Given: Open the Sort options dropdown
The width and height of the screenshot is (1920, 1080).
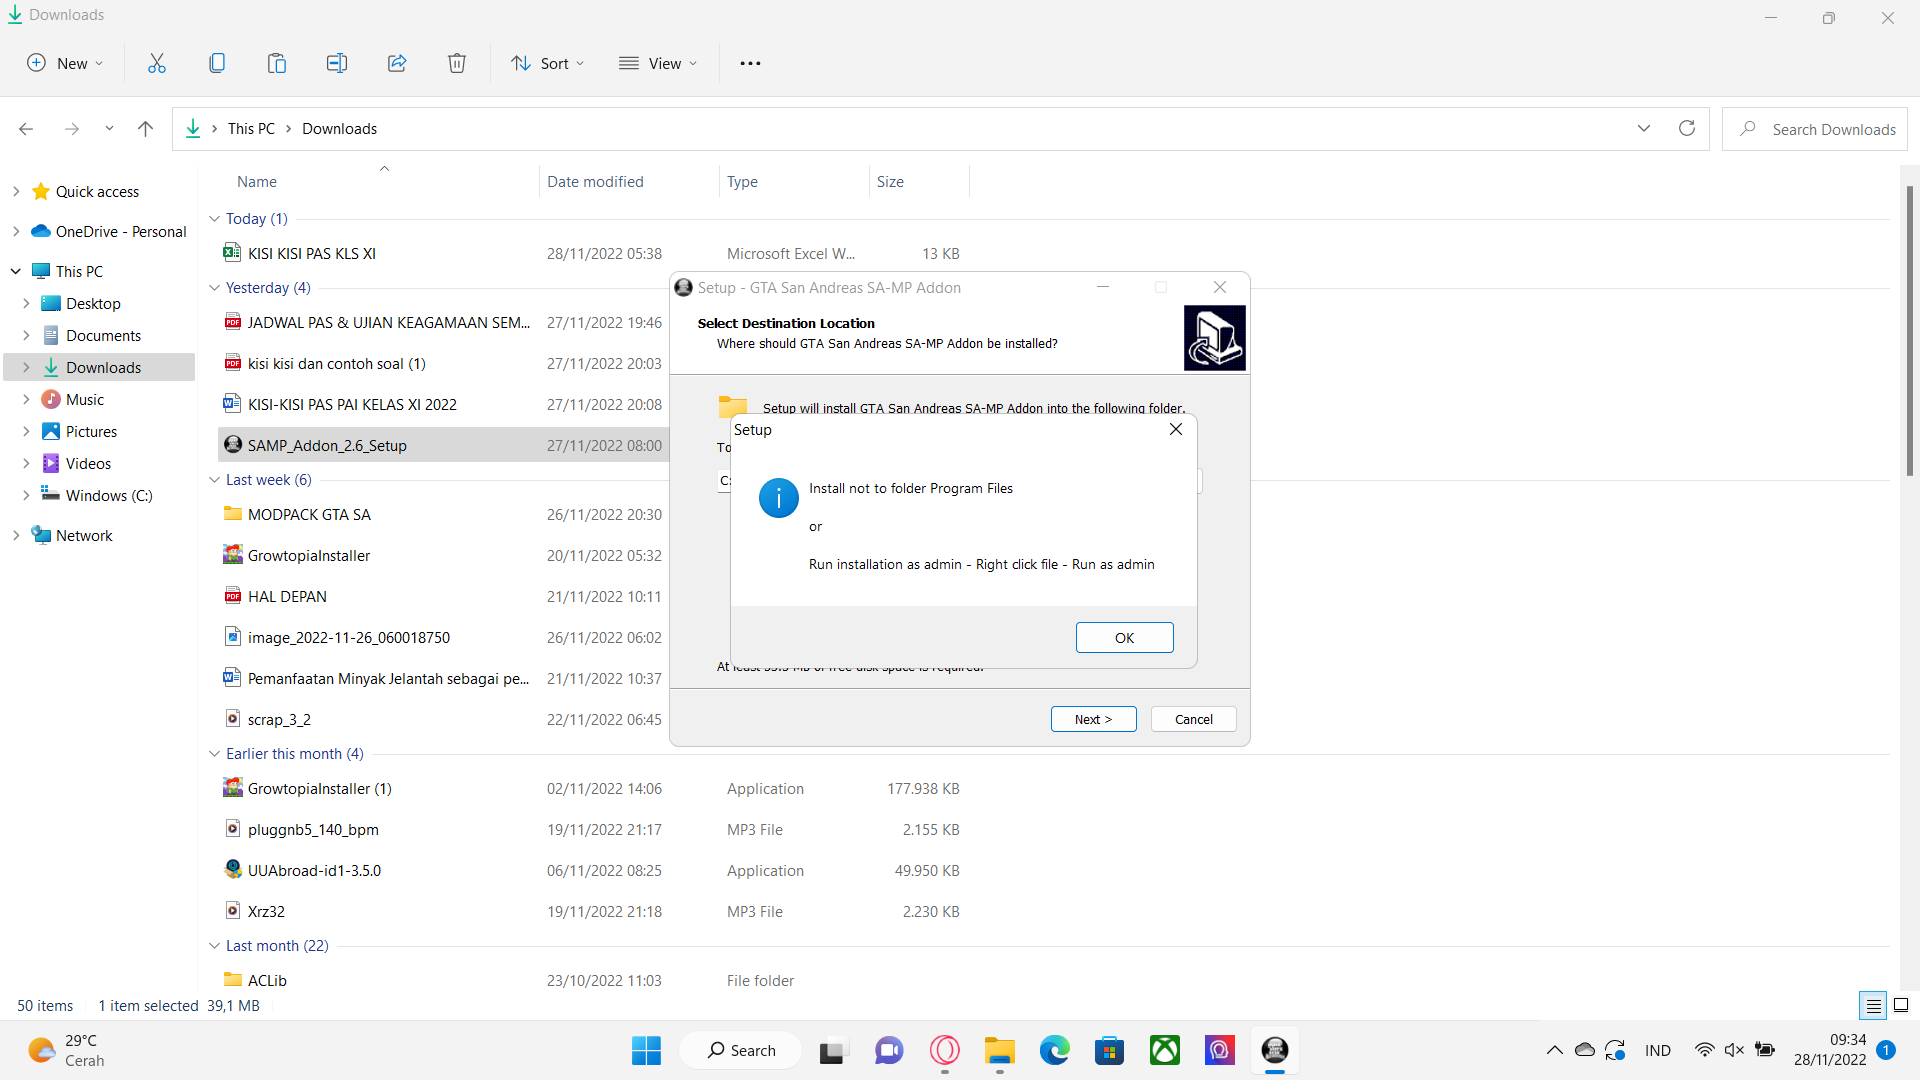Looking at the screenshot, I should point(548,63).
